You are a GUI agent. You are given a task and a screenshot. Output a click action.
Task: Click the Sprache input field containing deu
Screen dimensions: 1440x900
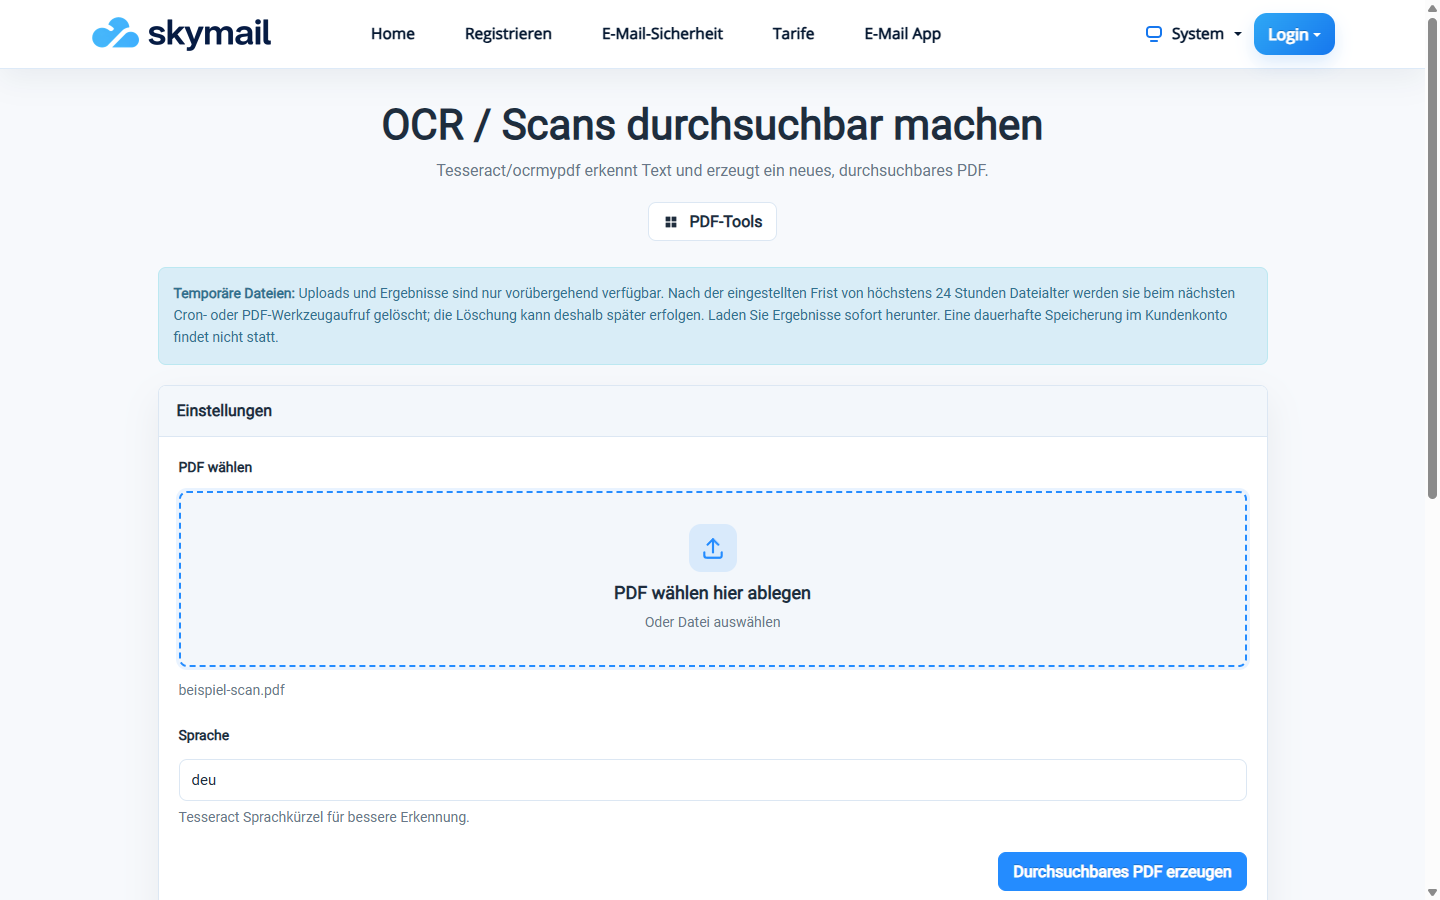click(713, 780)
